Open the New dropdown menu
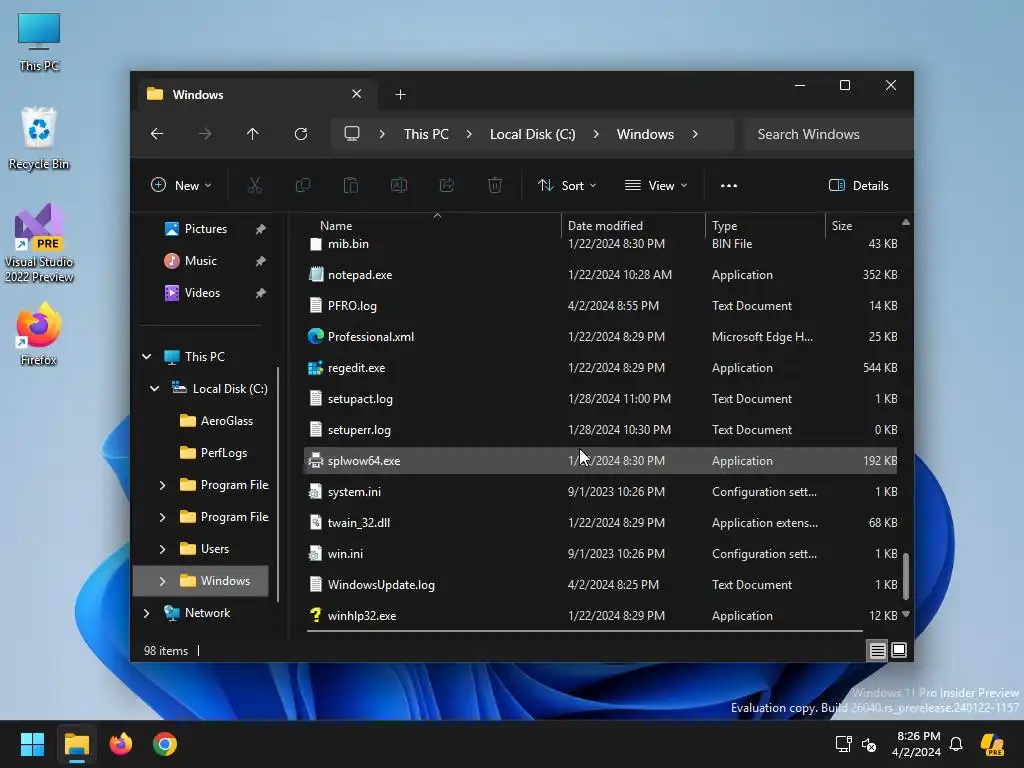This screenshot has height=768, width=1024. coord(181,185)
